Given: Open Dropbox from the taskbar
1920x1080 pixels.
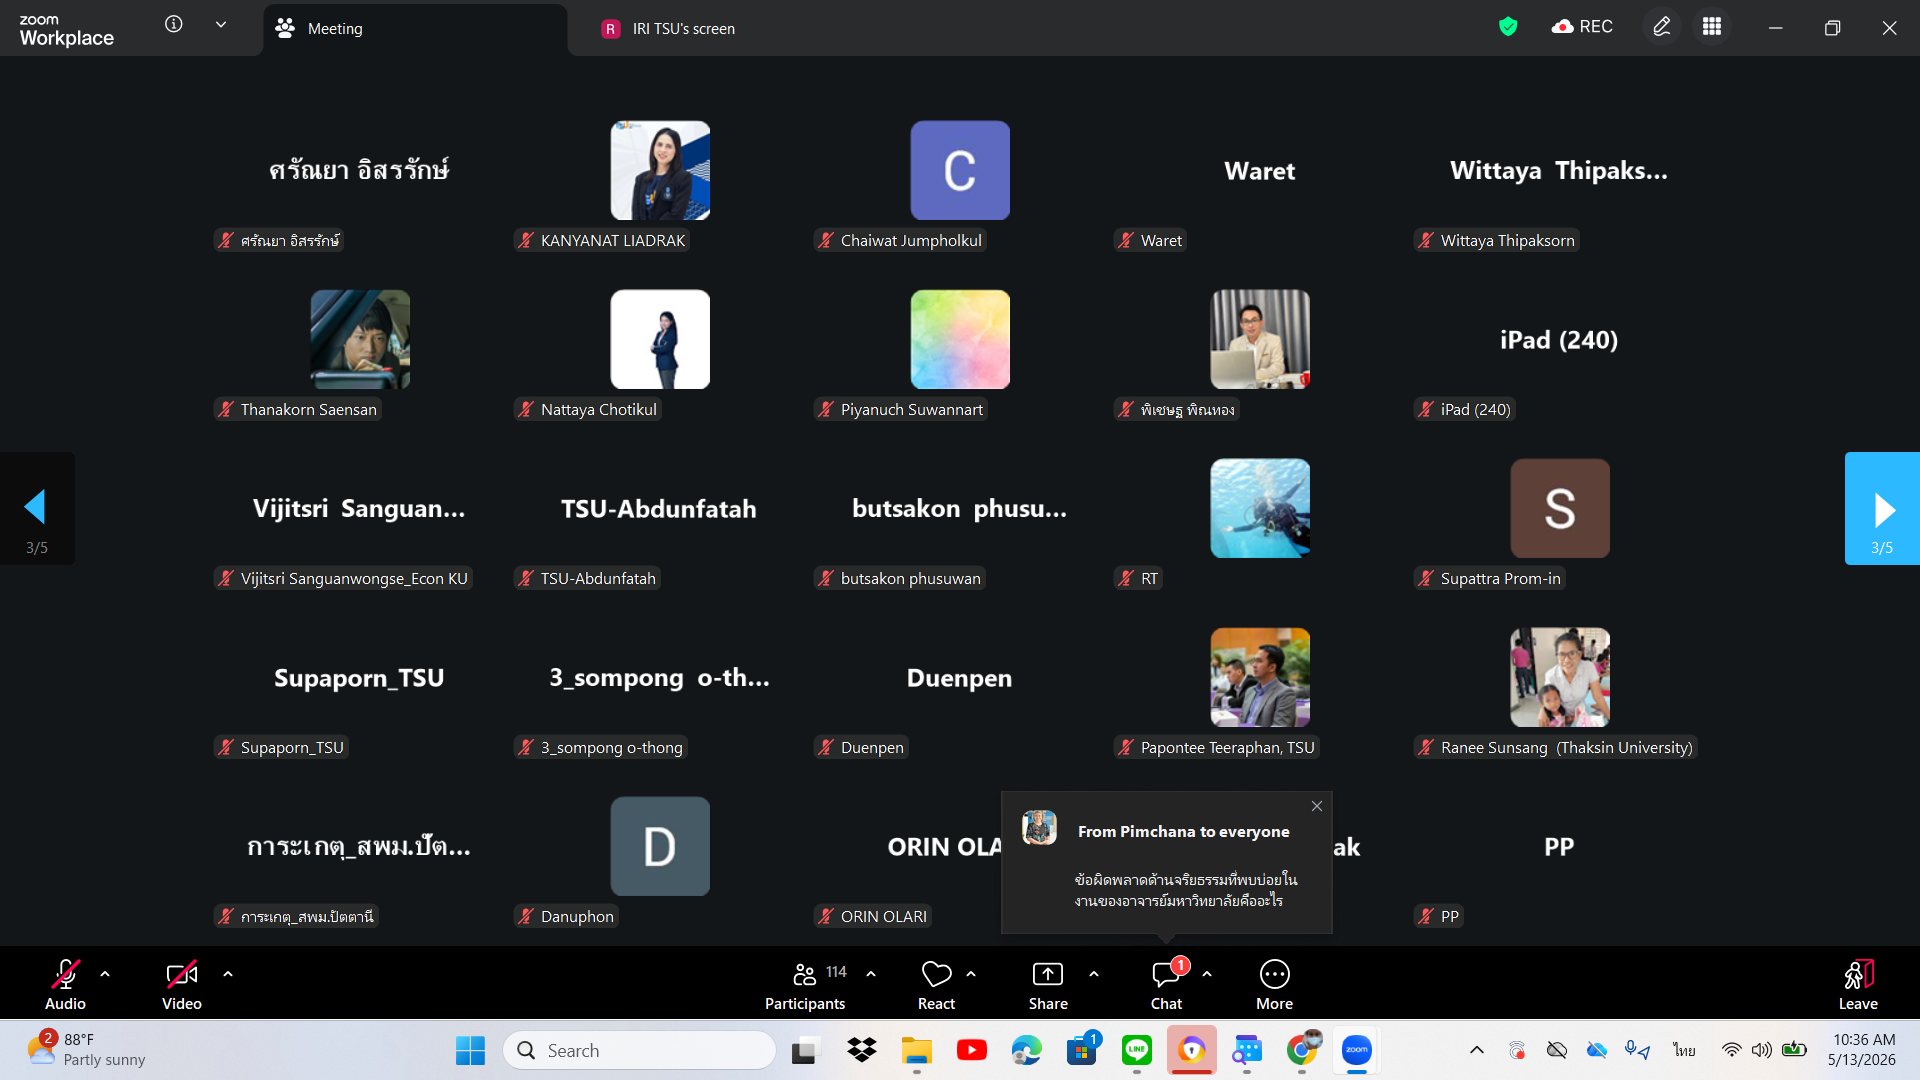Looking at the screenshot, I should (861, 1051).
